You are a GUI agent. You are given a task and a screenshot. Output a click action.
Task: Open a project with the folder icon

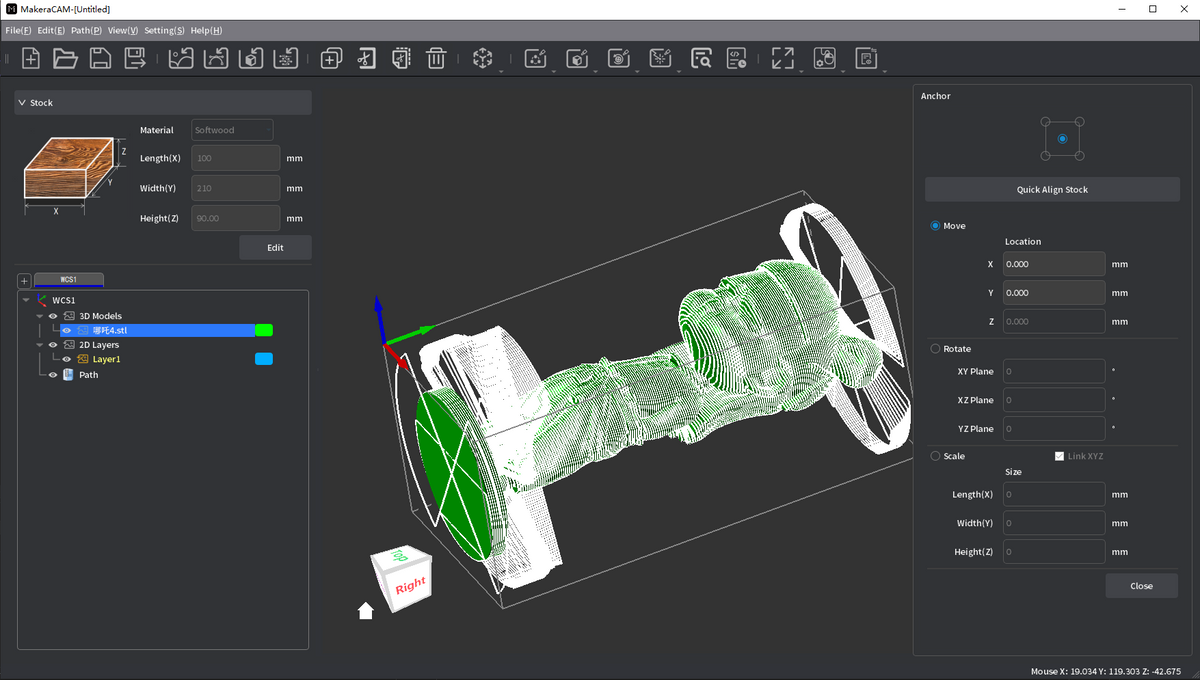(x=65, y=58)
